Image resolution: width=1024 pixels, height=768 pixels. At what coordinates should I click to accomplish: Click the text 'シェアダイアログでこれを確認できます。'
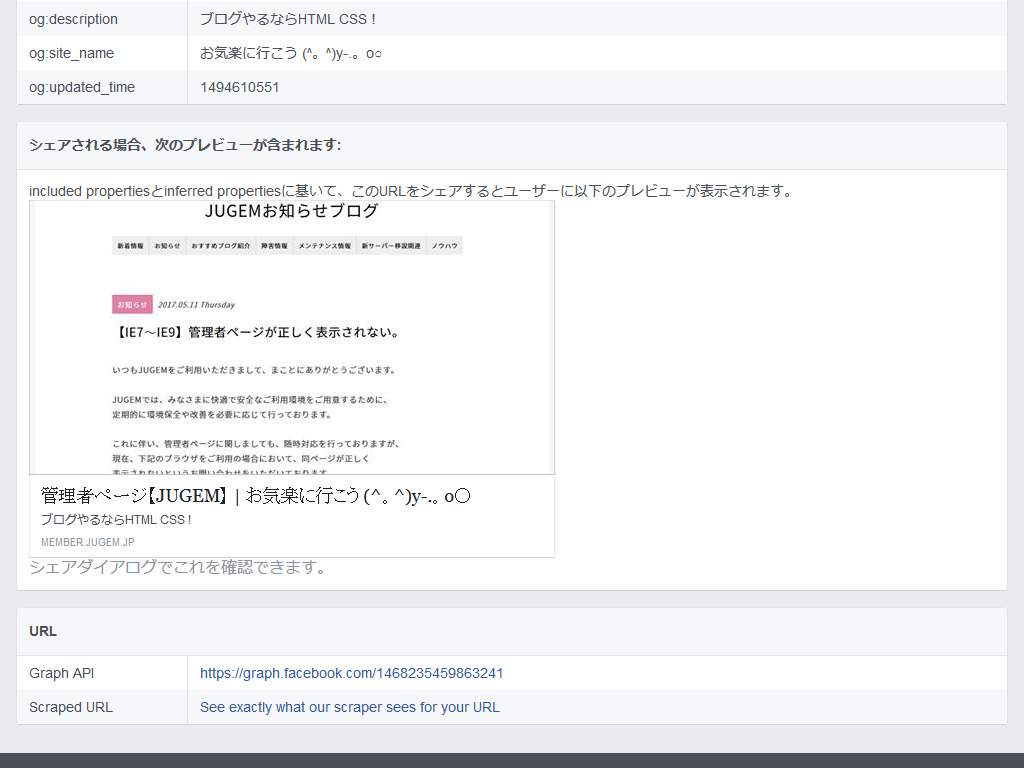[x=178, y=567]
